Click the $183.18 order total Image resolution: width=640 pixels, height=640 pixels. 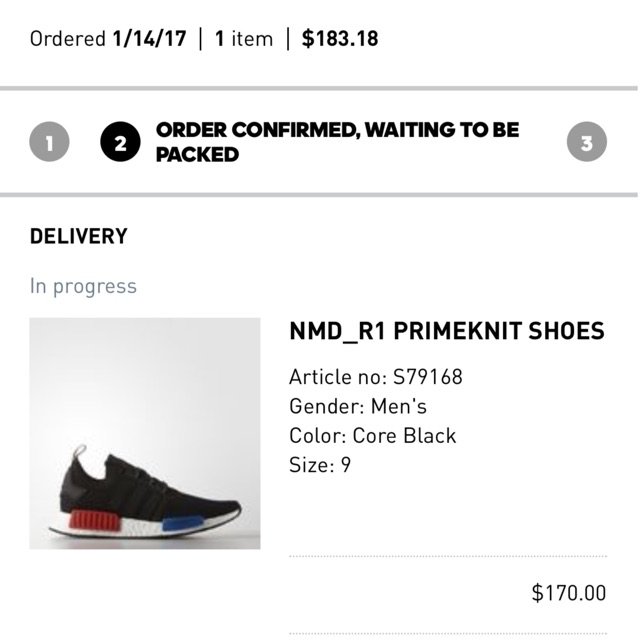tap(340, 39)
